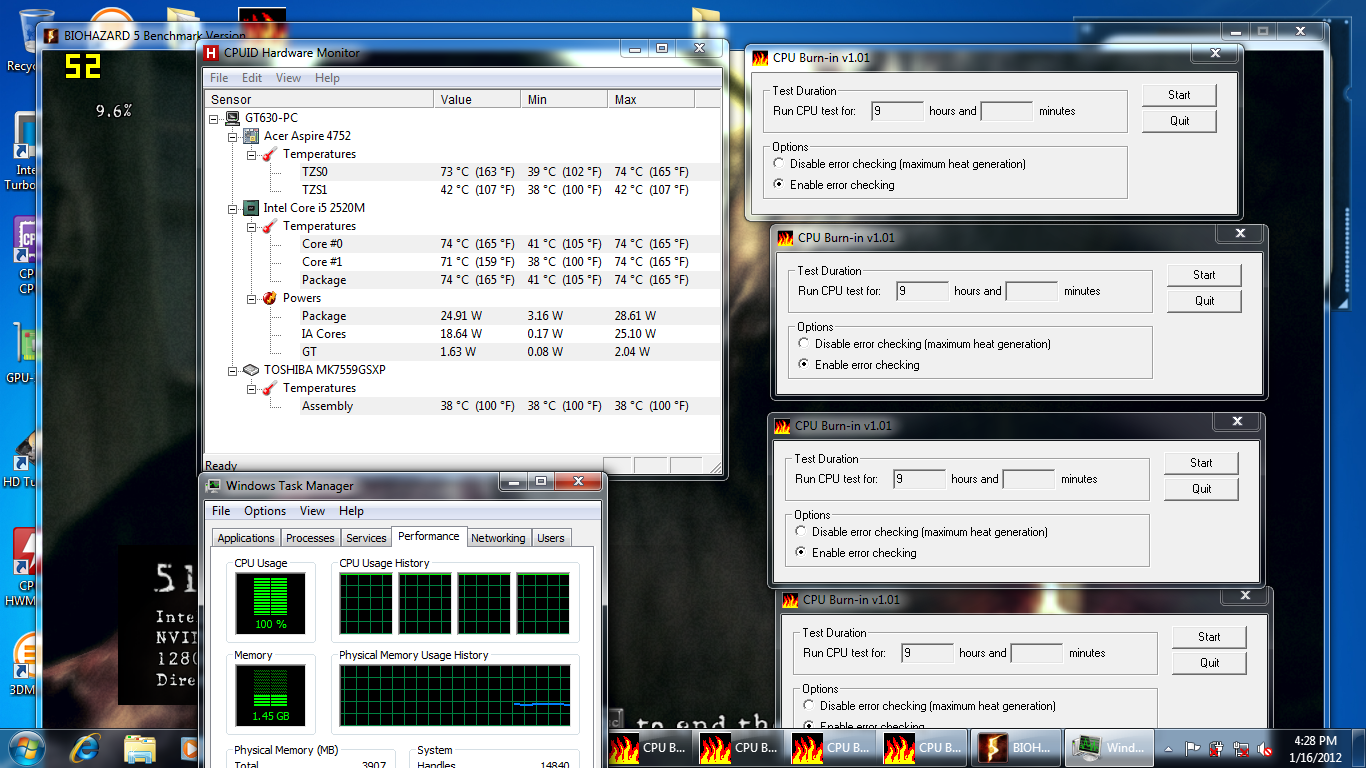Click Start in second CPU Burn-in window
Image resolution: width=1366 pixels, height=768 pixels.
(1204, 275)
